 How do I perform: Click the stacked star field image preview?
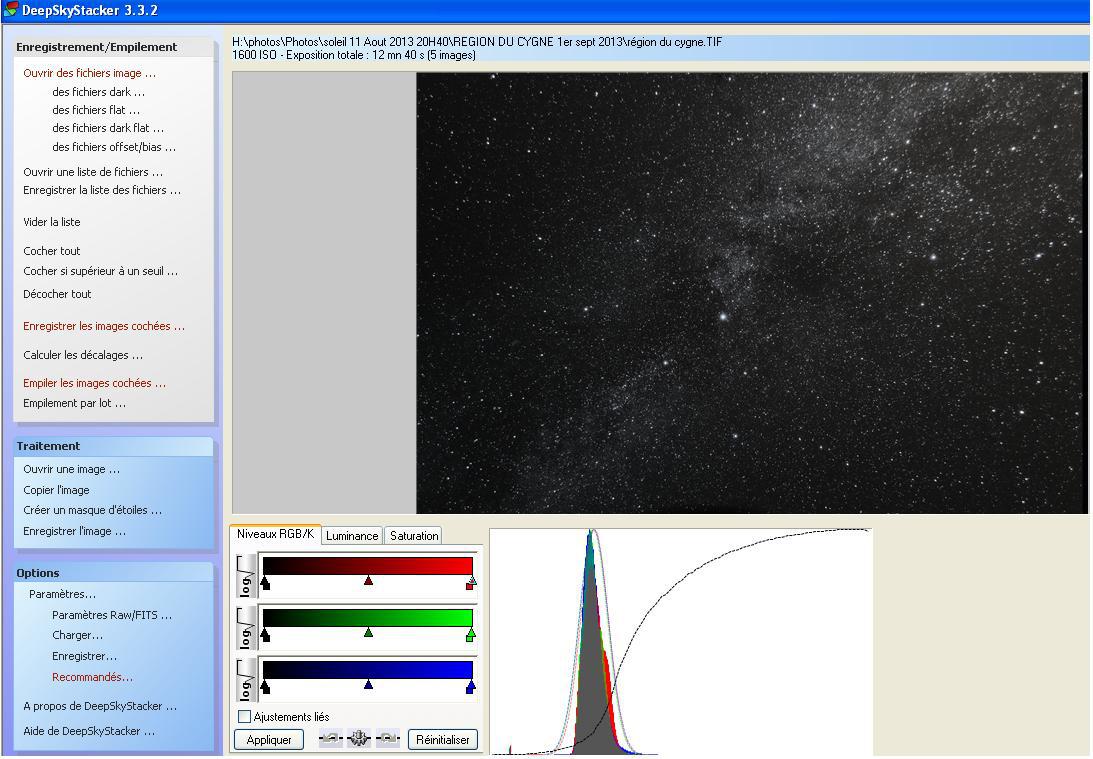point(751,293)
